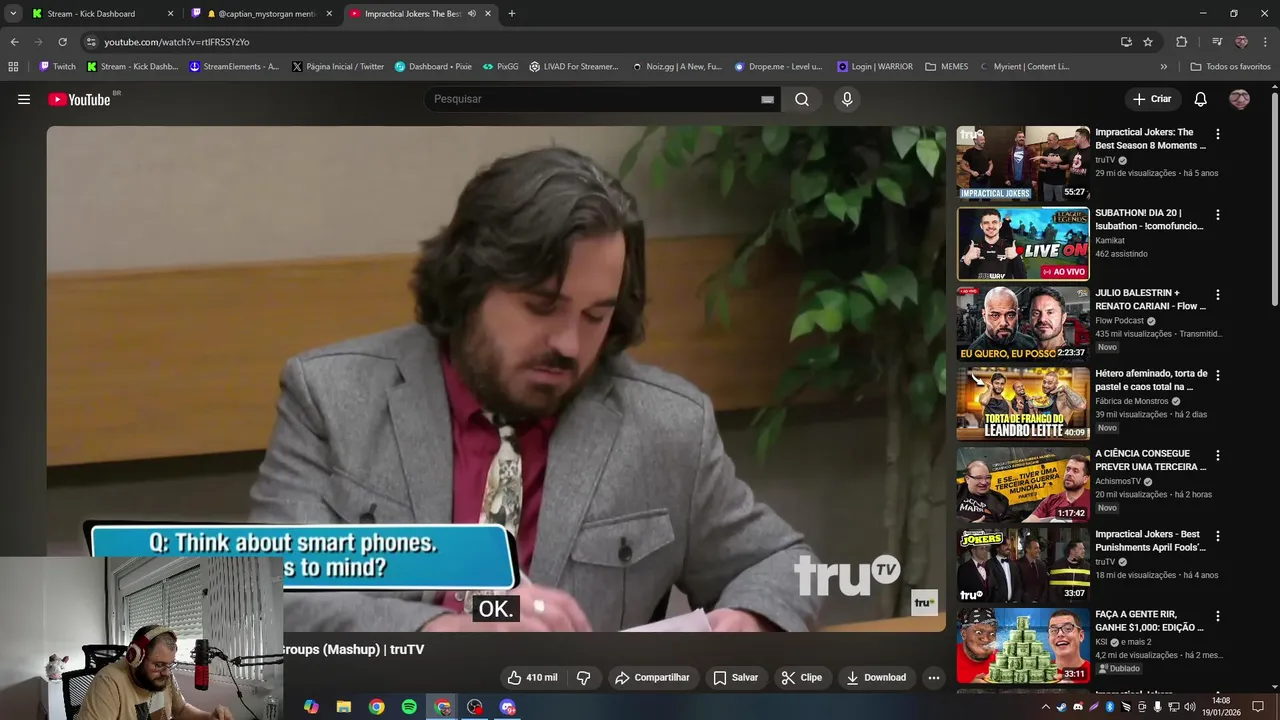Mute the Impractical Jokers tab audio
Screen dimensions: 1280x720
click(472, 14)
